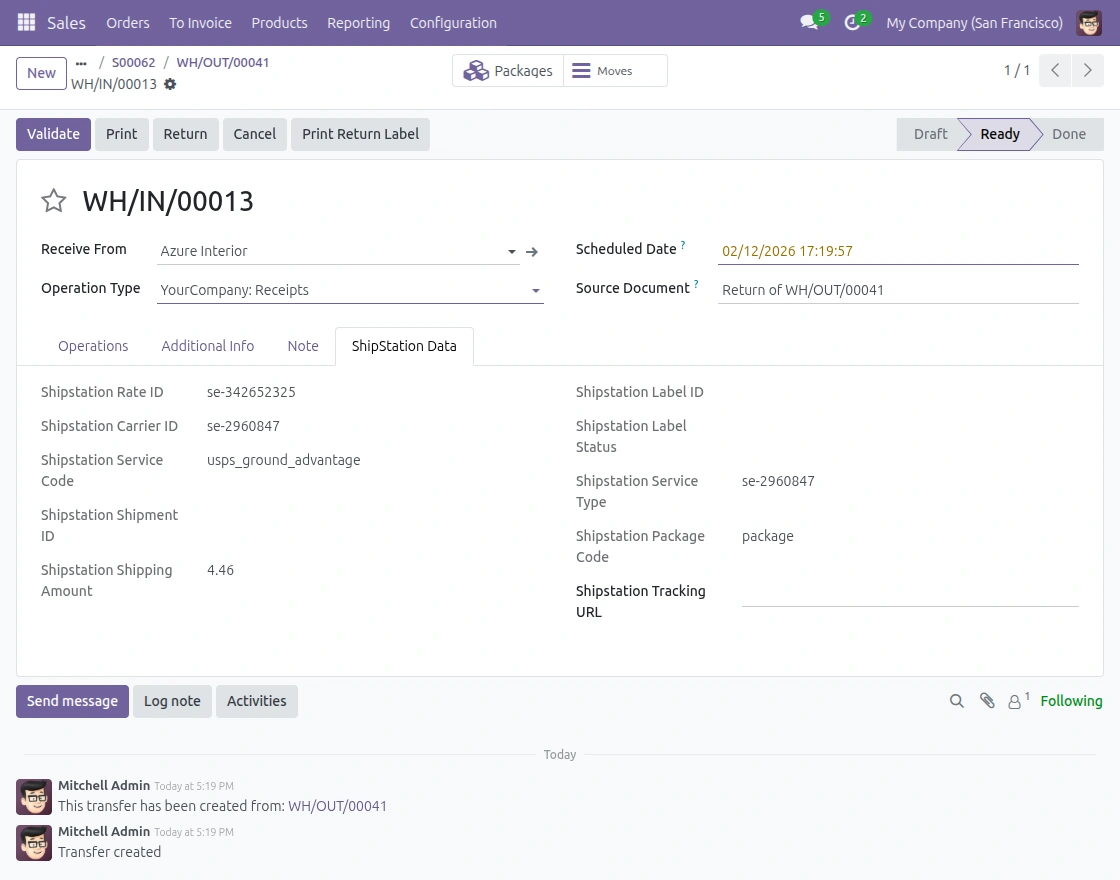Viewport: 1120px width, 880px height.
Task: Open the WH/OUT/00041 source link in chatter
Action: pos(337,806)
